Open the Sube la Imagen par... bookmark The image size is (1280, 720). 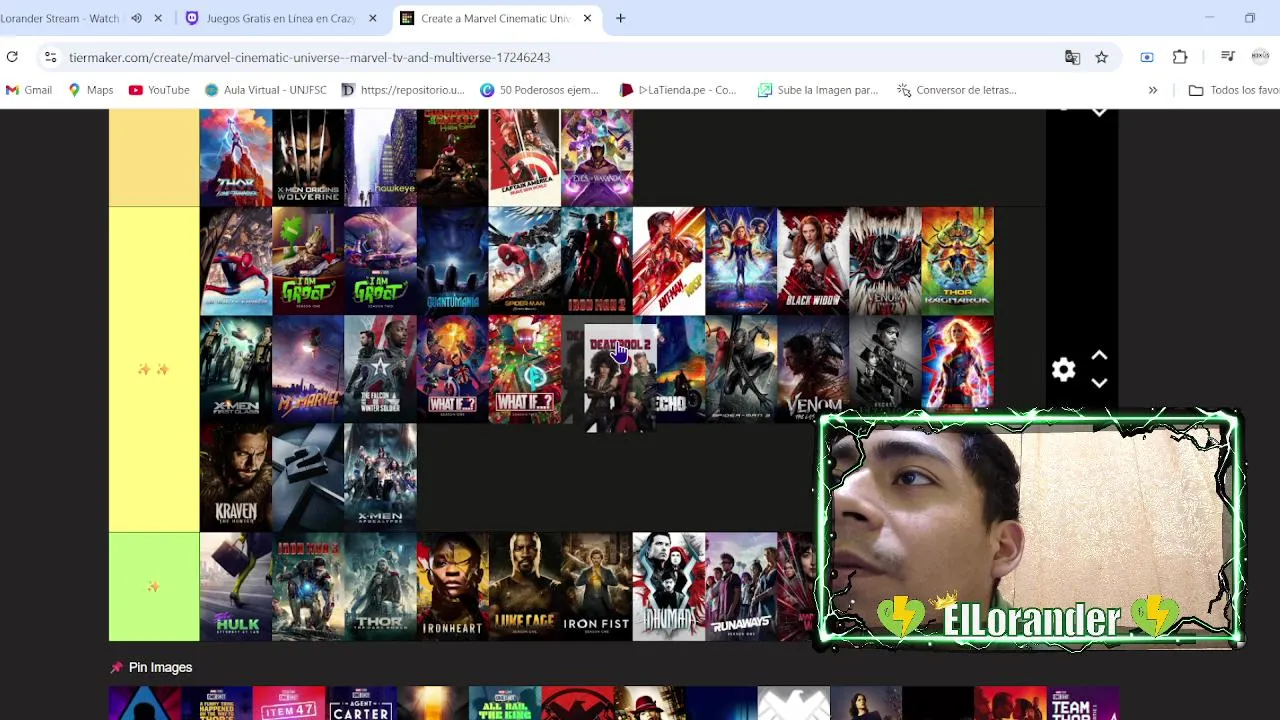click(x=818, y=90)
